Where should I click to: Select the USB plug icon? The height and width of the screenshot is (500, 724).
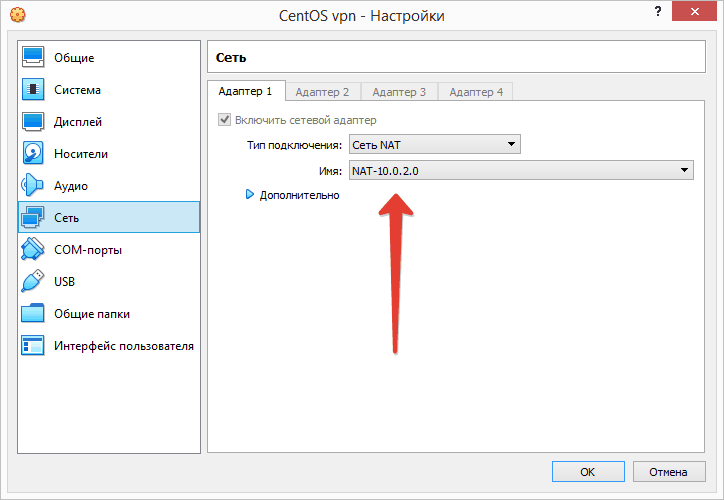tap(34, 282)
